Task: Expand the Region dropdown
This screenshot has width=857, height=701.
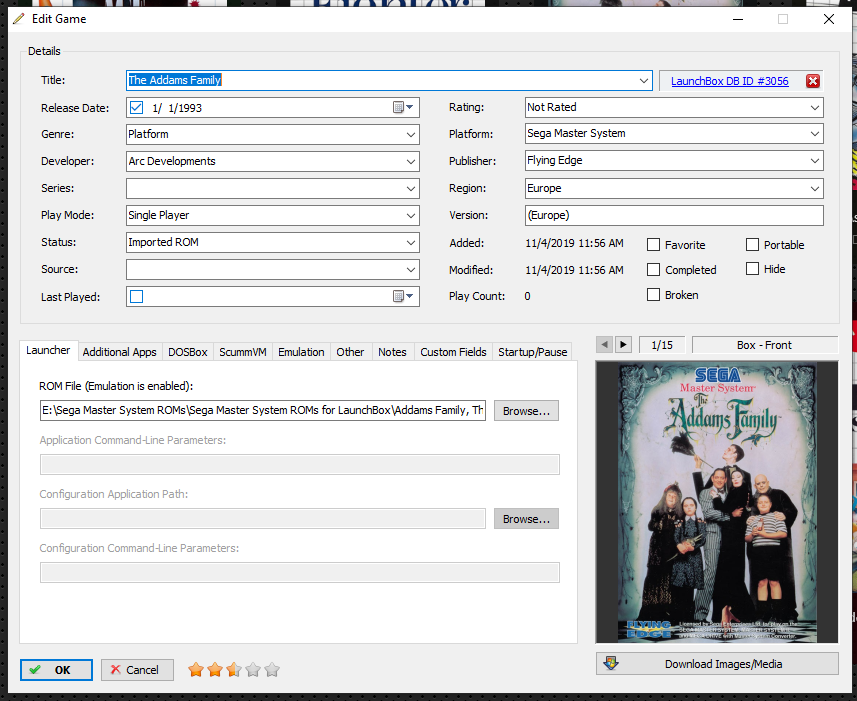Action: point(815,188)
